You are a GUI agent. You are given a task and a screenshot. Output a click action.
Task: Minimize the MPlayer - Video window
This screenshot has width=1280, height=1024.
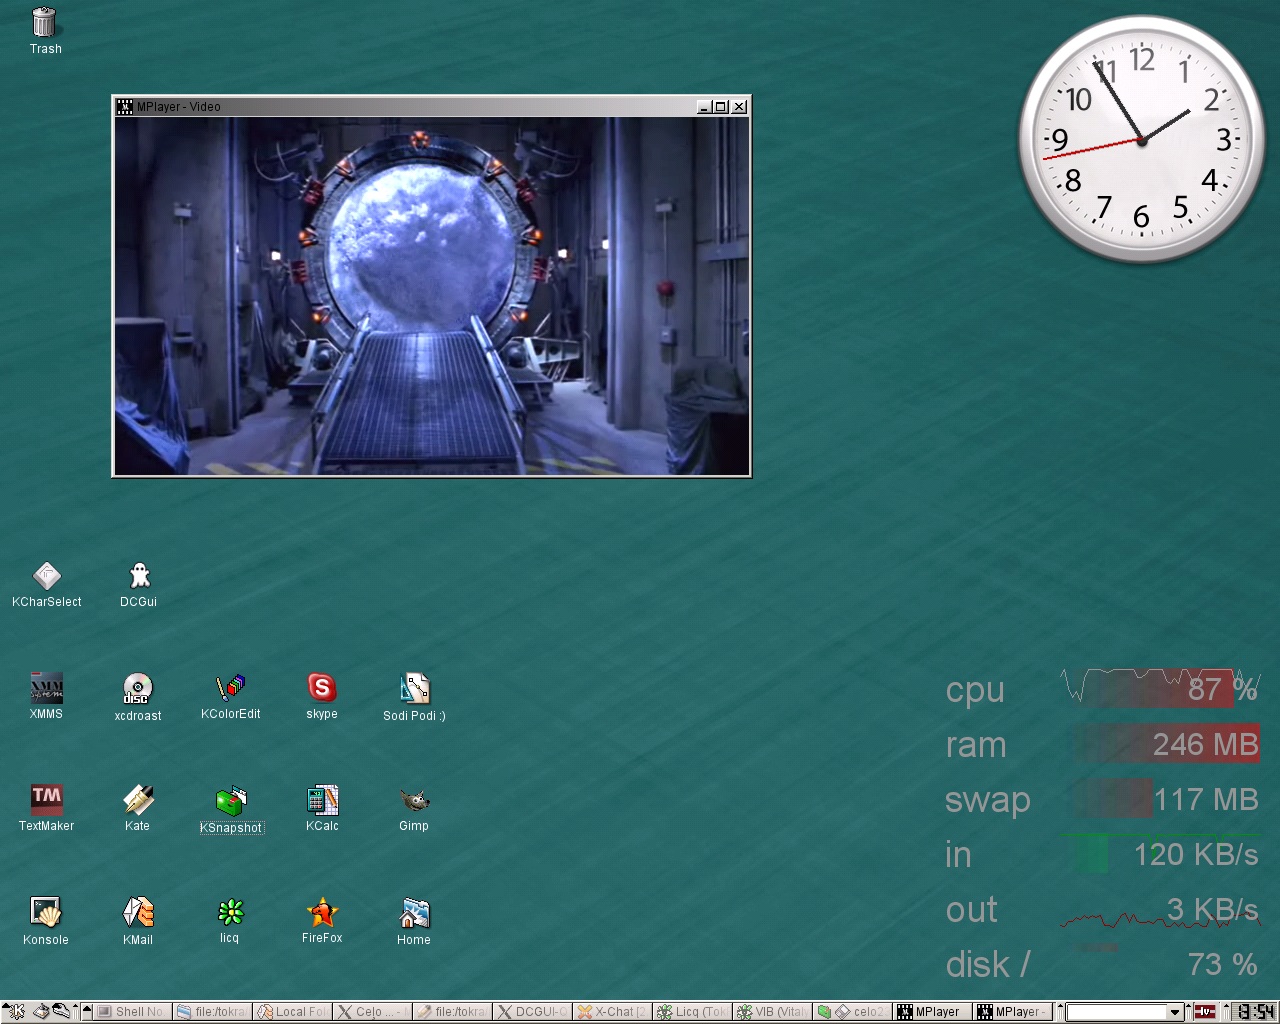tap(704, 107)
